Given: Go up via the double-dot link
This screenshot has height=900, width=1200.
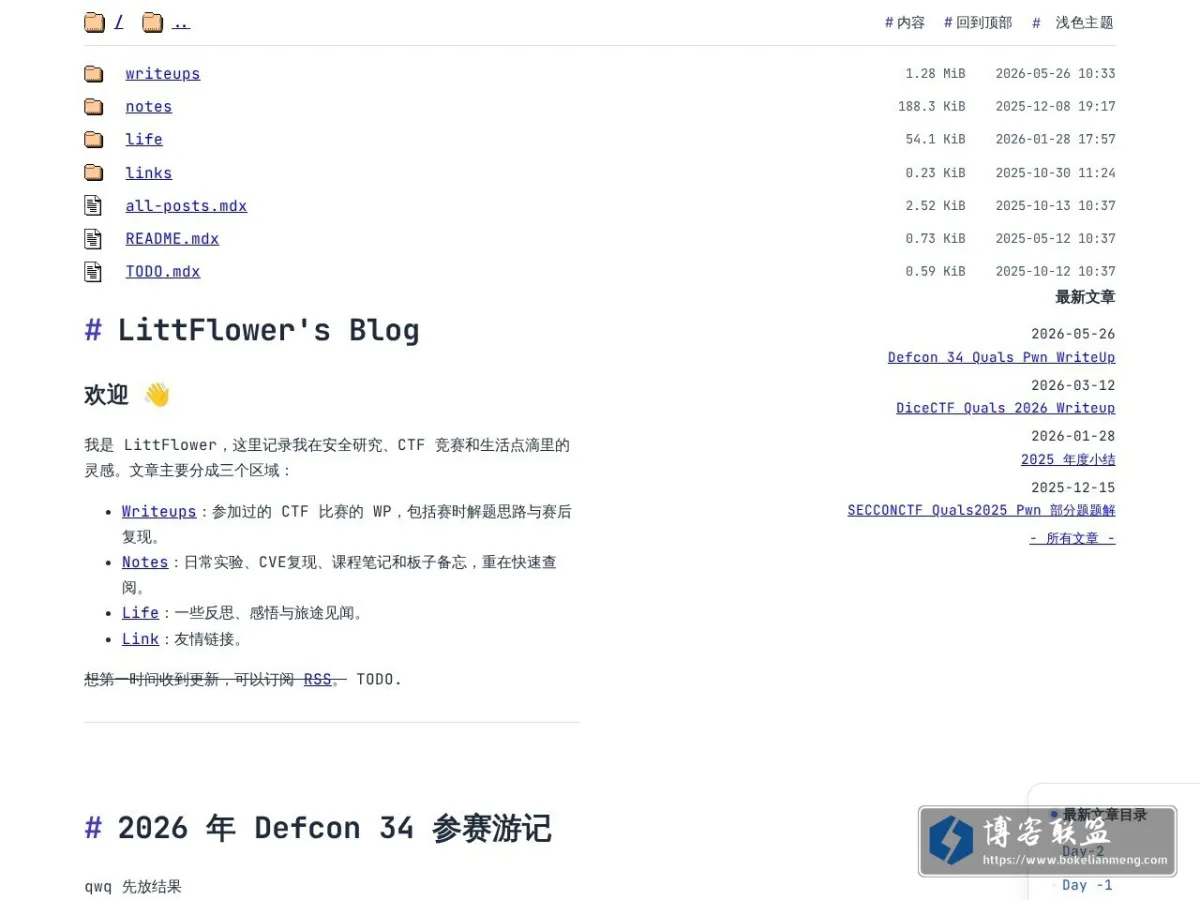Looking at the screenshot, I should pyautogui.click(x=180, y=22).
